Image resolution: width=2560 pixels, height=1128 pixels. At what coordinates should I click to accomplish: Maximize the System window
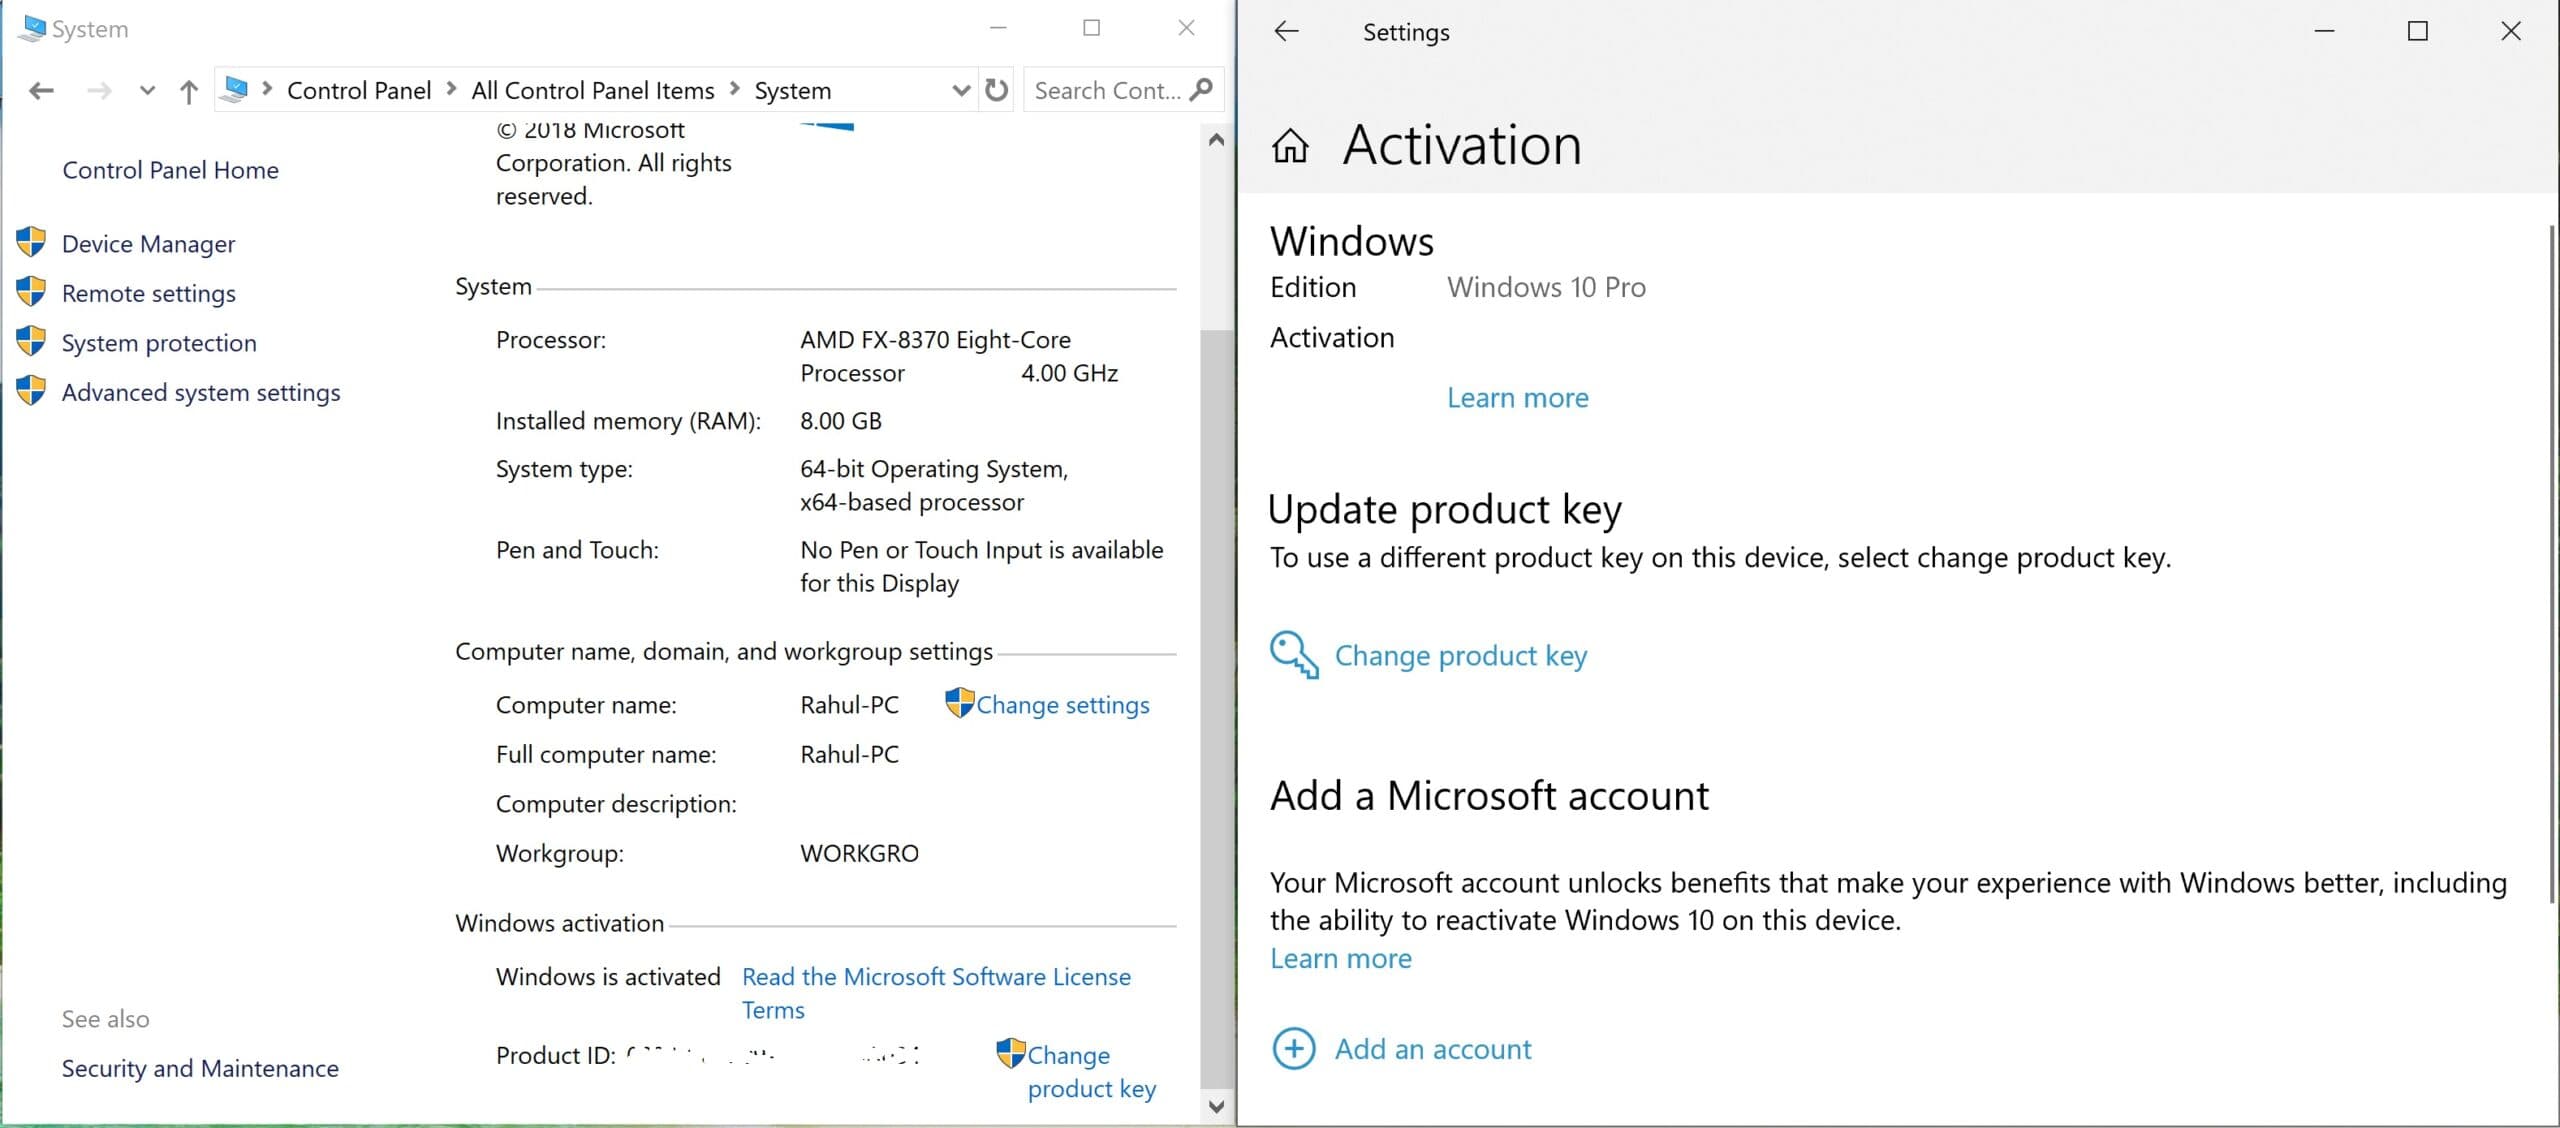coord(1092,28)
